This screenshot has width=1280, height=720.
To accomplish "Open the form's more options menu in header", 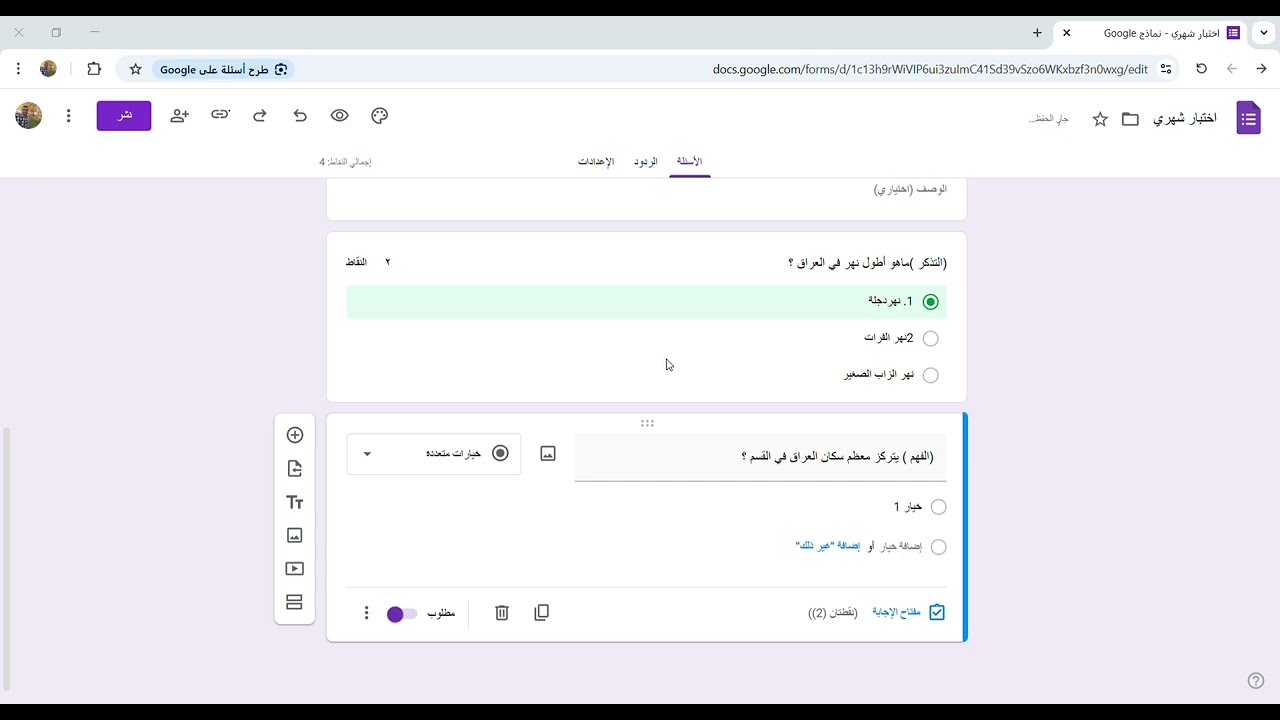I will 68,116.
